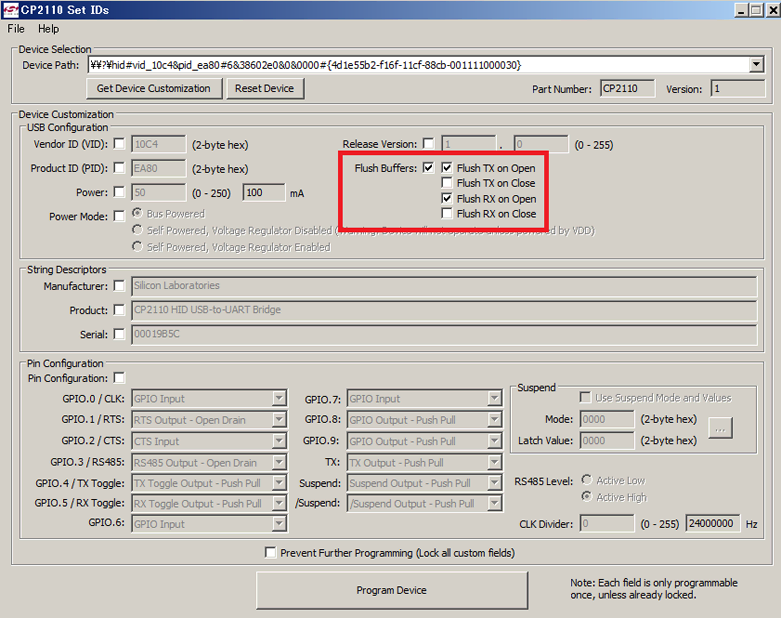The width and height of the screenshot is (781, 618).
Task: Select Self Powered, Voltage Regulator Disabled
Action: point(137,230)
